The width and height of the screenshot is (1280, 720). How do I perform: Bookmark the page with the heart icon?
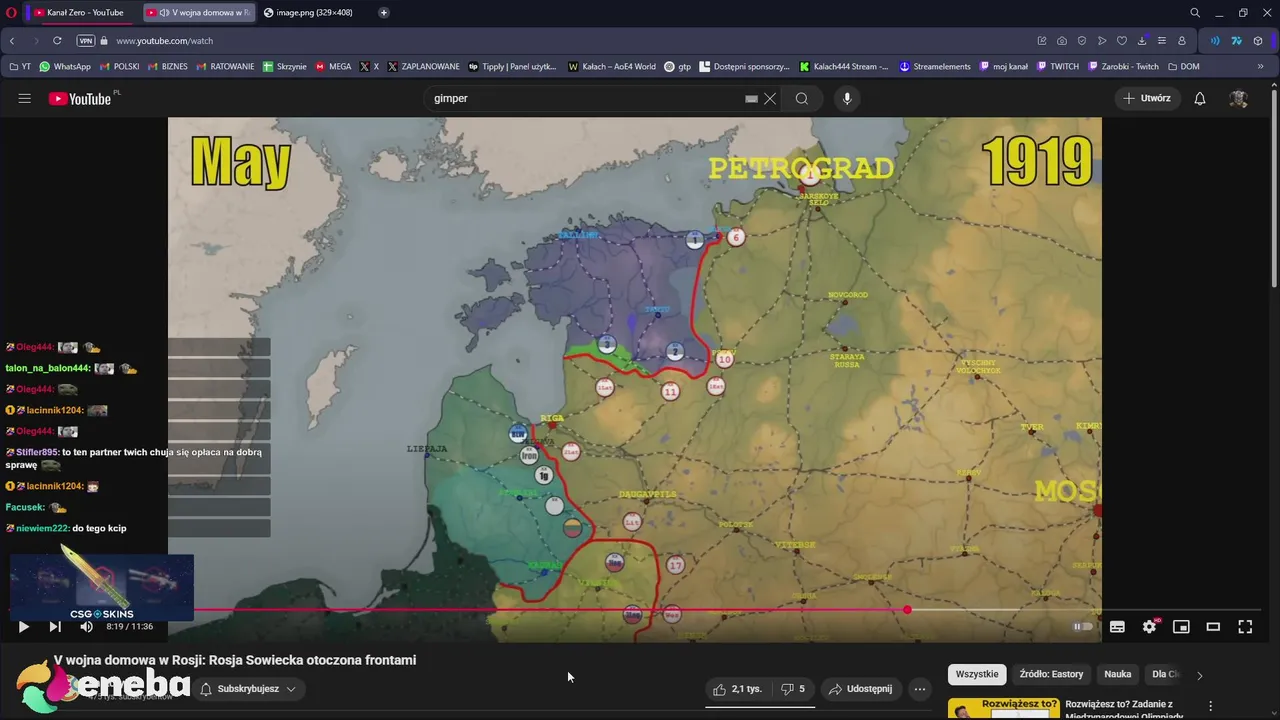pyautogui.click(x=1122, y=41)
